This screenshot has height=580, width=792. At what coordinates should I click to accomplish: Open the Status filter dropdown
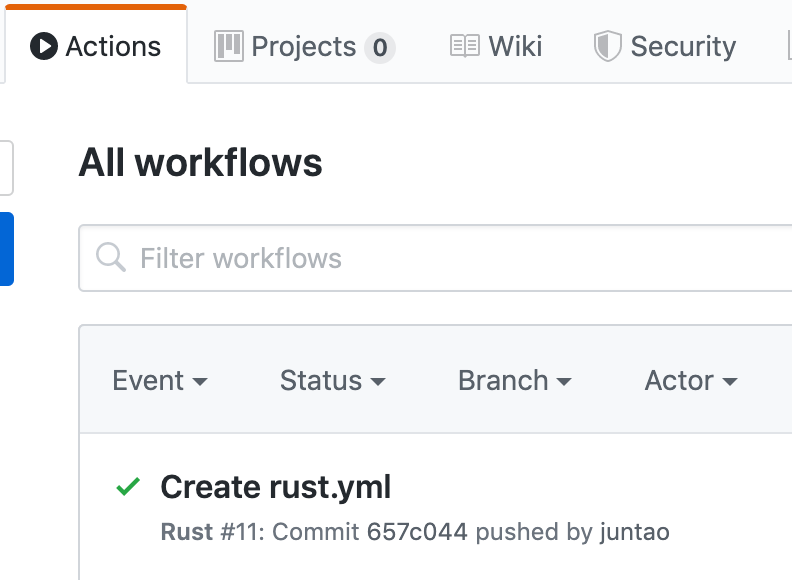coord(332,380)
